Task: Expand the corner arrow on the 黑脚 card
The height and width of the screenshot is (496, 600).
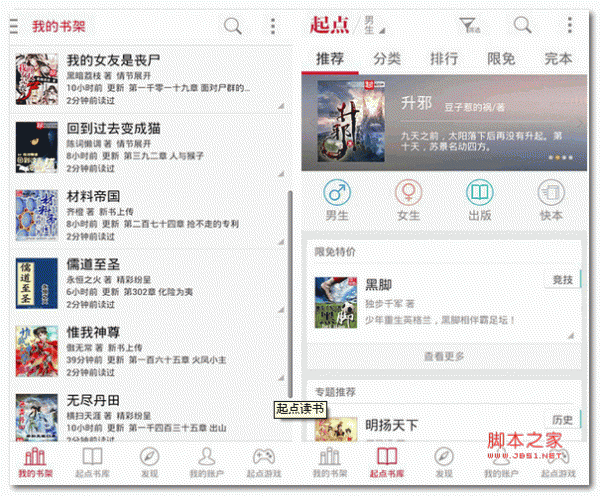Action: 571,336
